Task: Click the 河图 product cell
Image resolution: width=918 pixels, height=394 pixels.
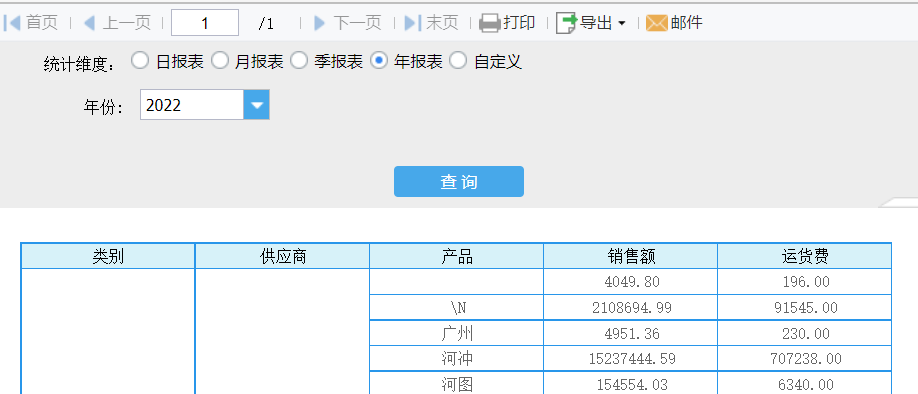Action: pyautogui.click(x=457, y=383)
